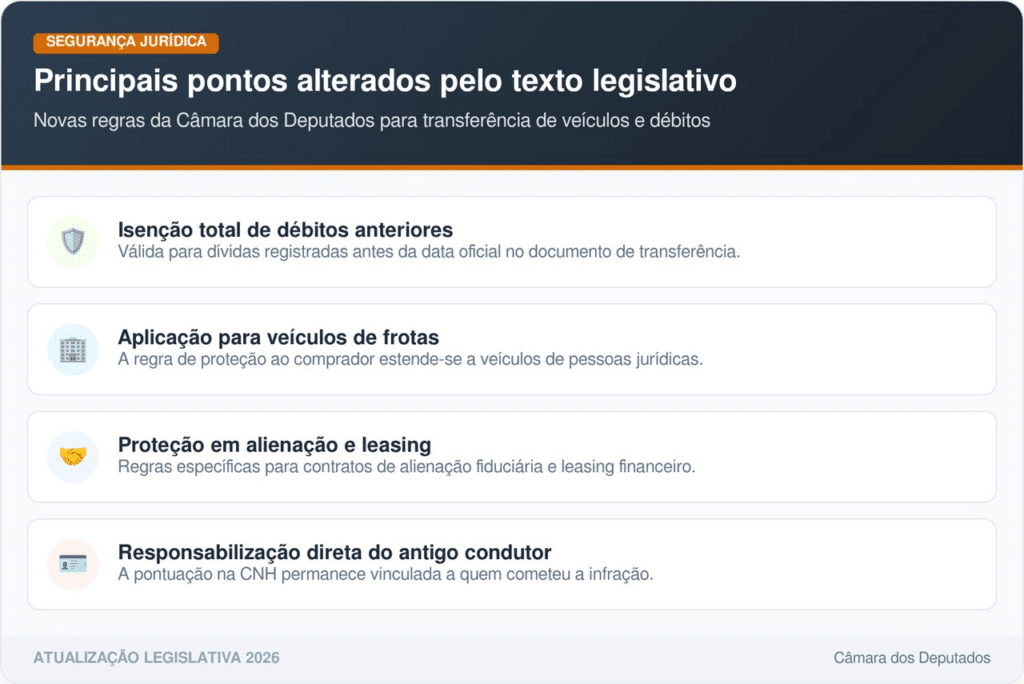Select the card Isenção total de débitos anteriores
Viewport: 1024px width, 684px height.
[x=512, y=241]
